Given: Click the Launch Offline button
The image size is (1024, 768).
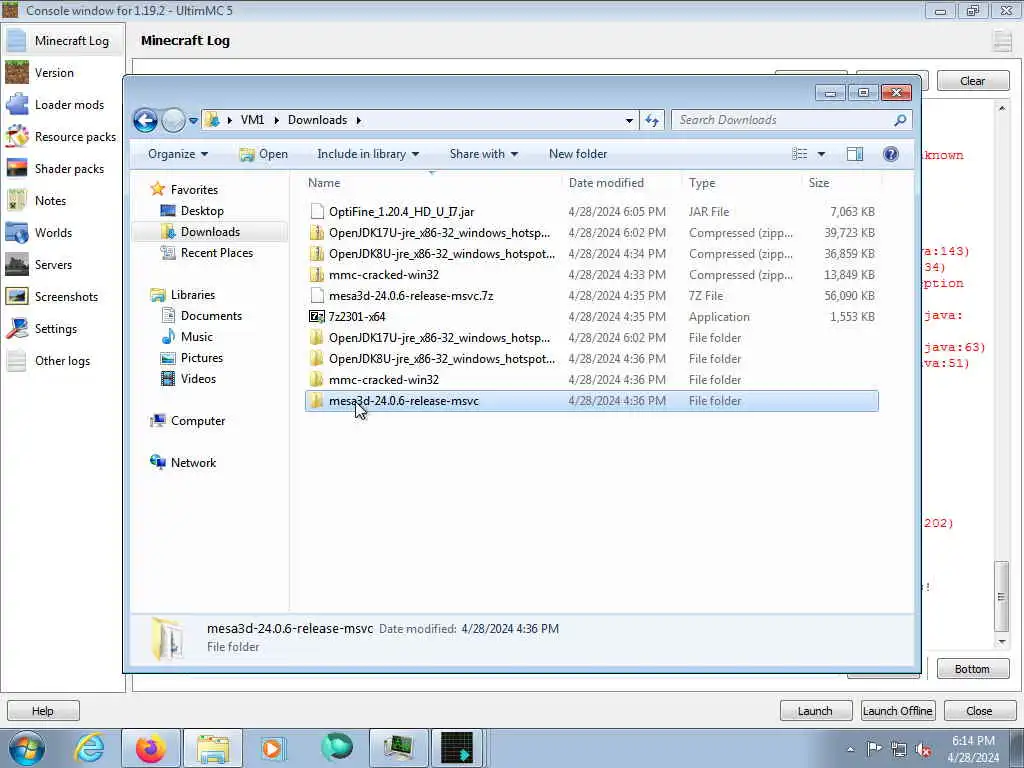Looking at the screenshot, I should (x=897, y=711).
